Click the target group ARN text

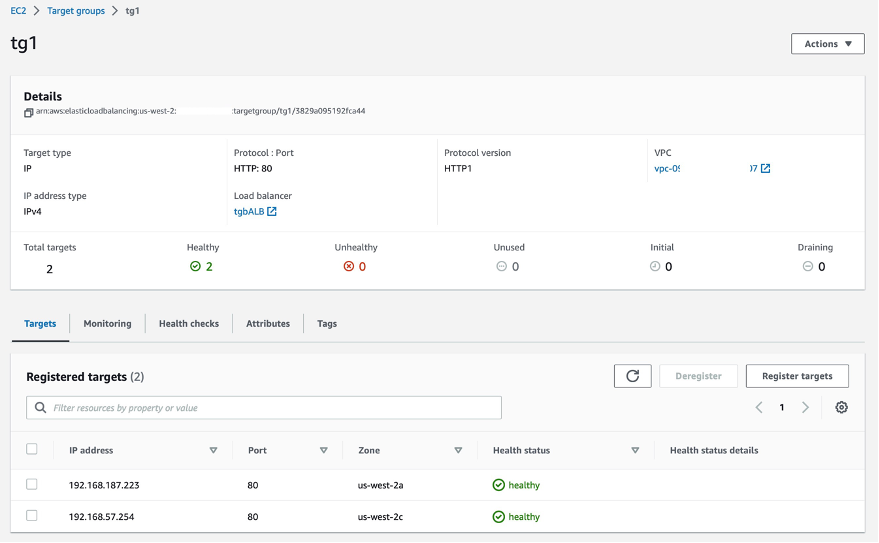click(x=201, y=111)
